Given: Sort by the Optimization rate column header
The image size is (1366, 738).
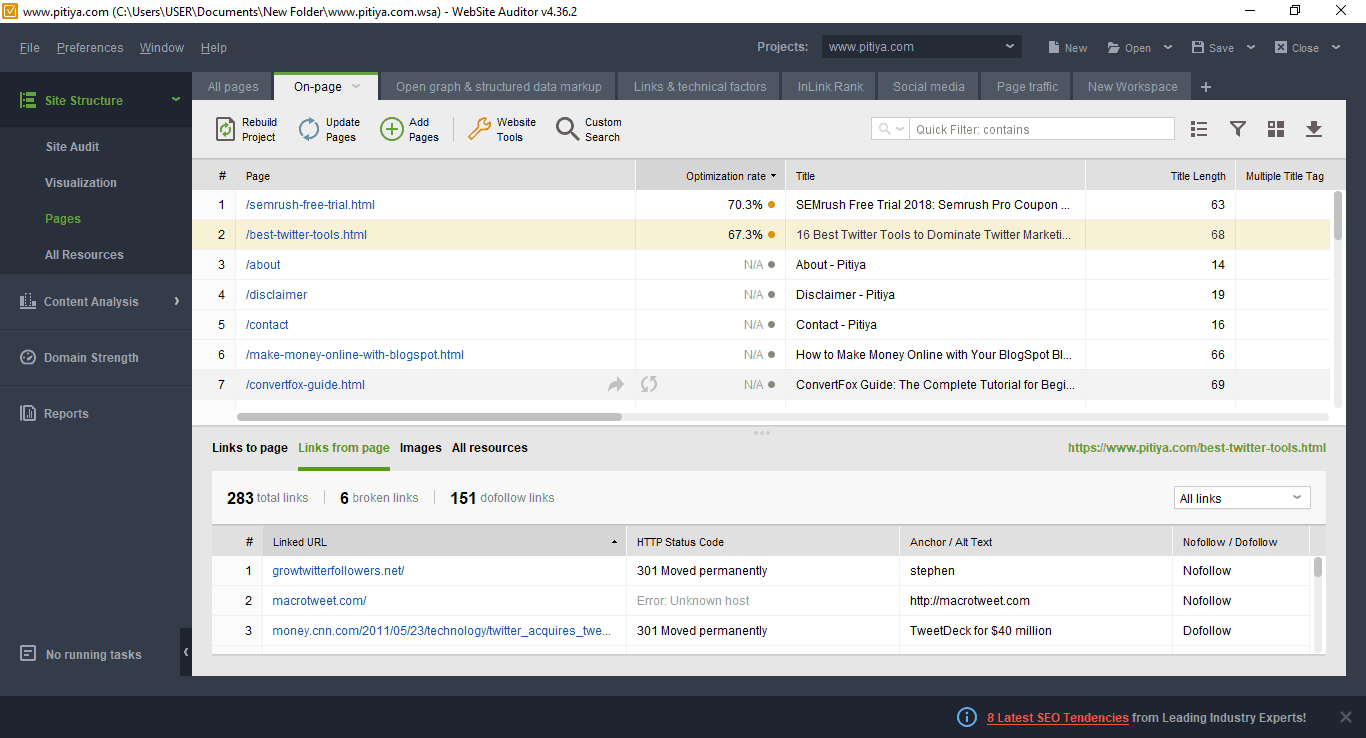Looking at the screenshot, I should [710, 176].
